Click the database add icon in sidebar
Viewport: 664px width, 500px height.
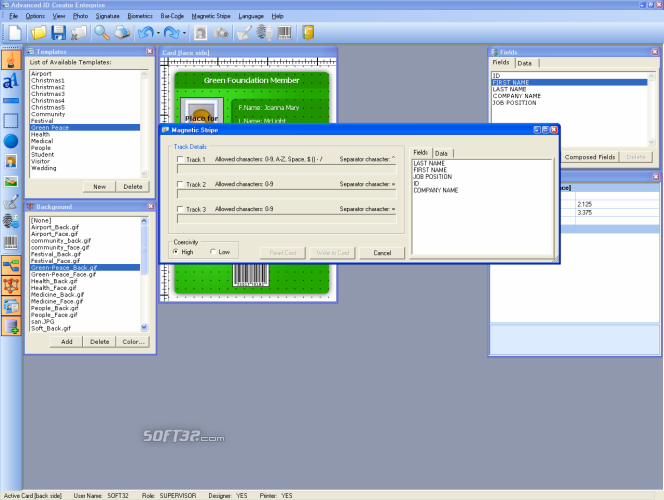(11, 326)
